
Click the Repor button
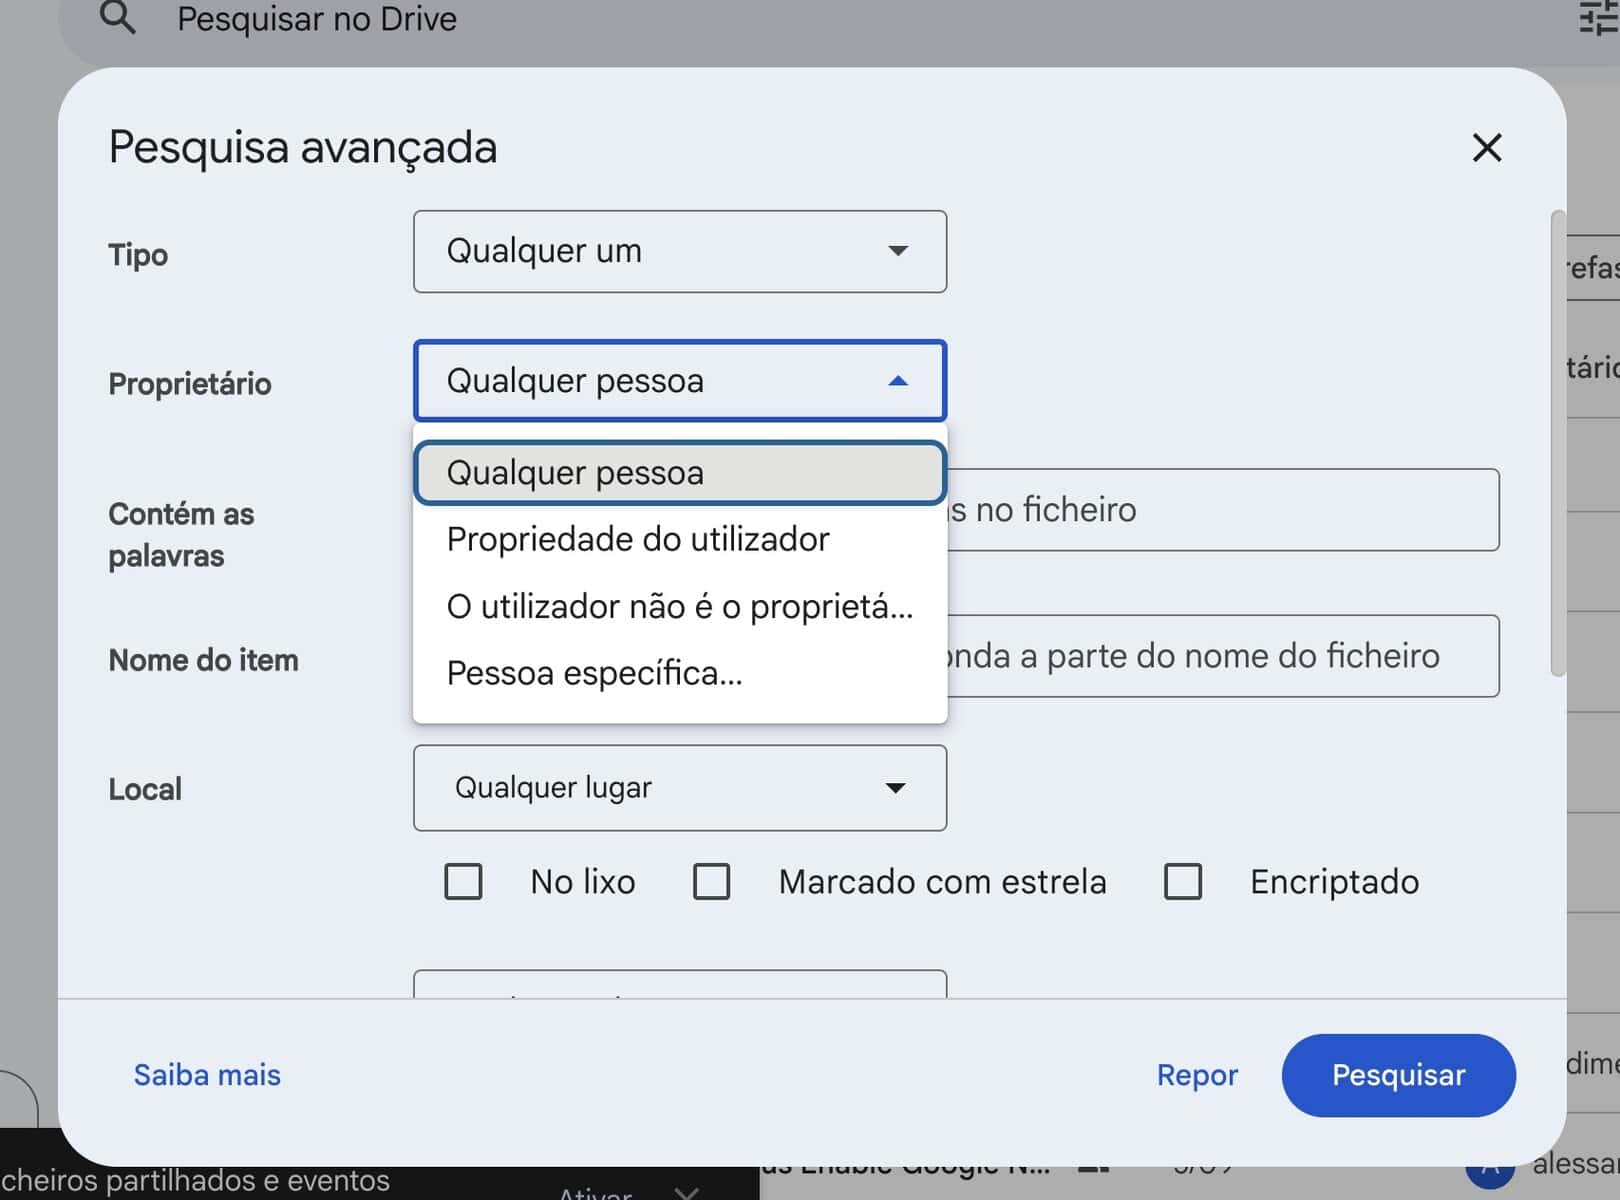(1196, 1075)
